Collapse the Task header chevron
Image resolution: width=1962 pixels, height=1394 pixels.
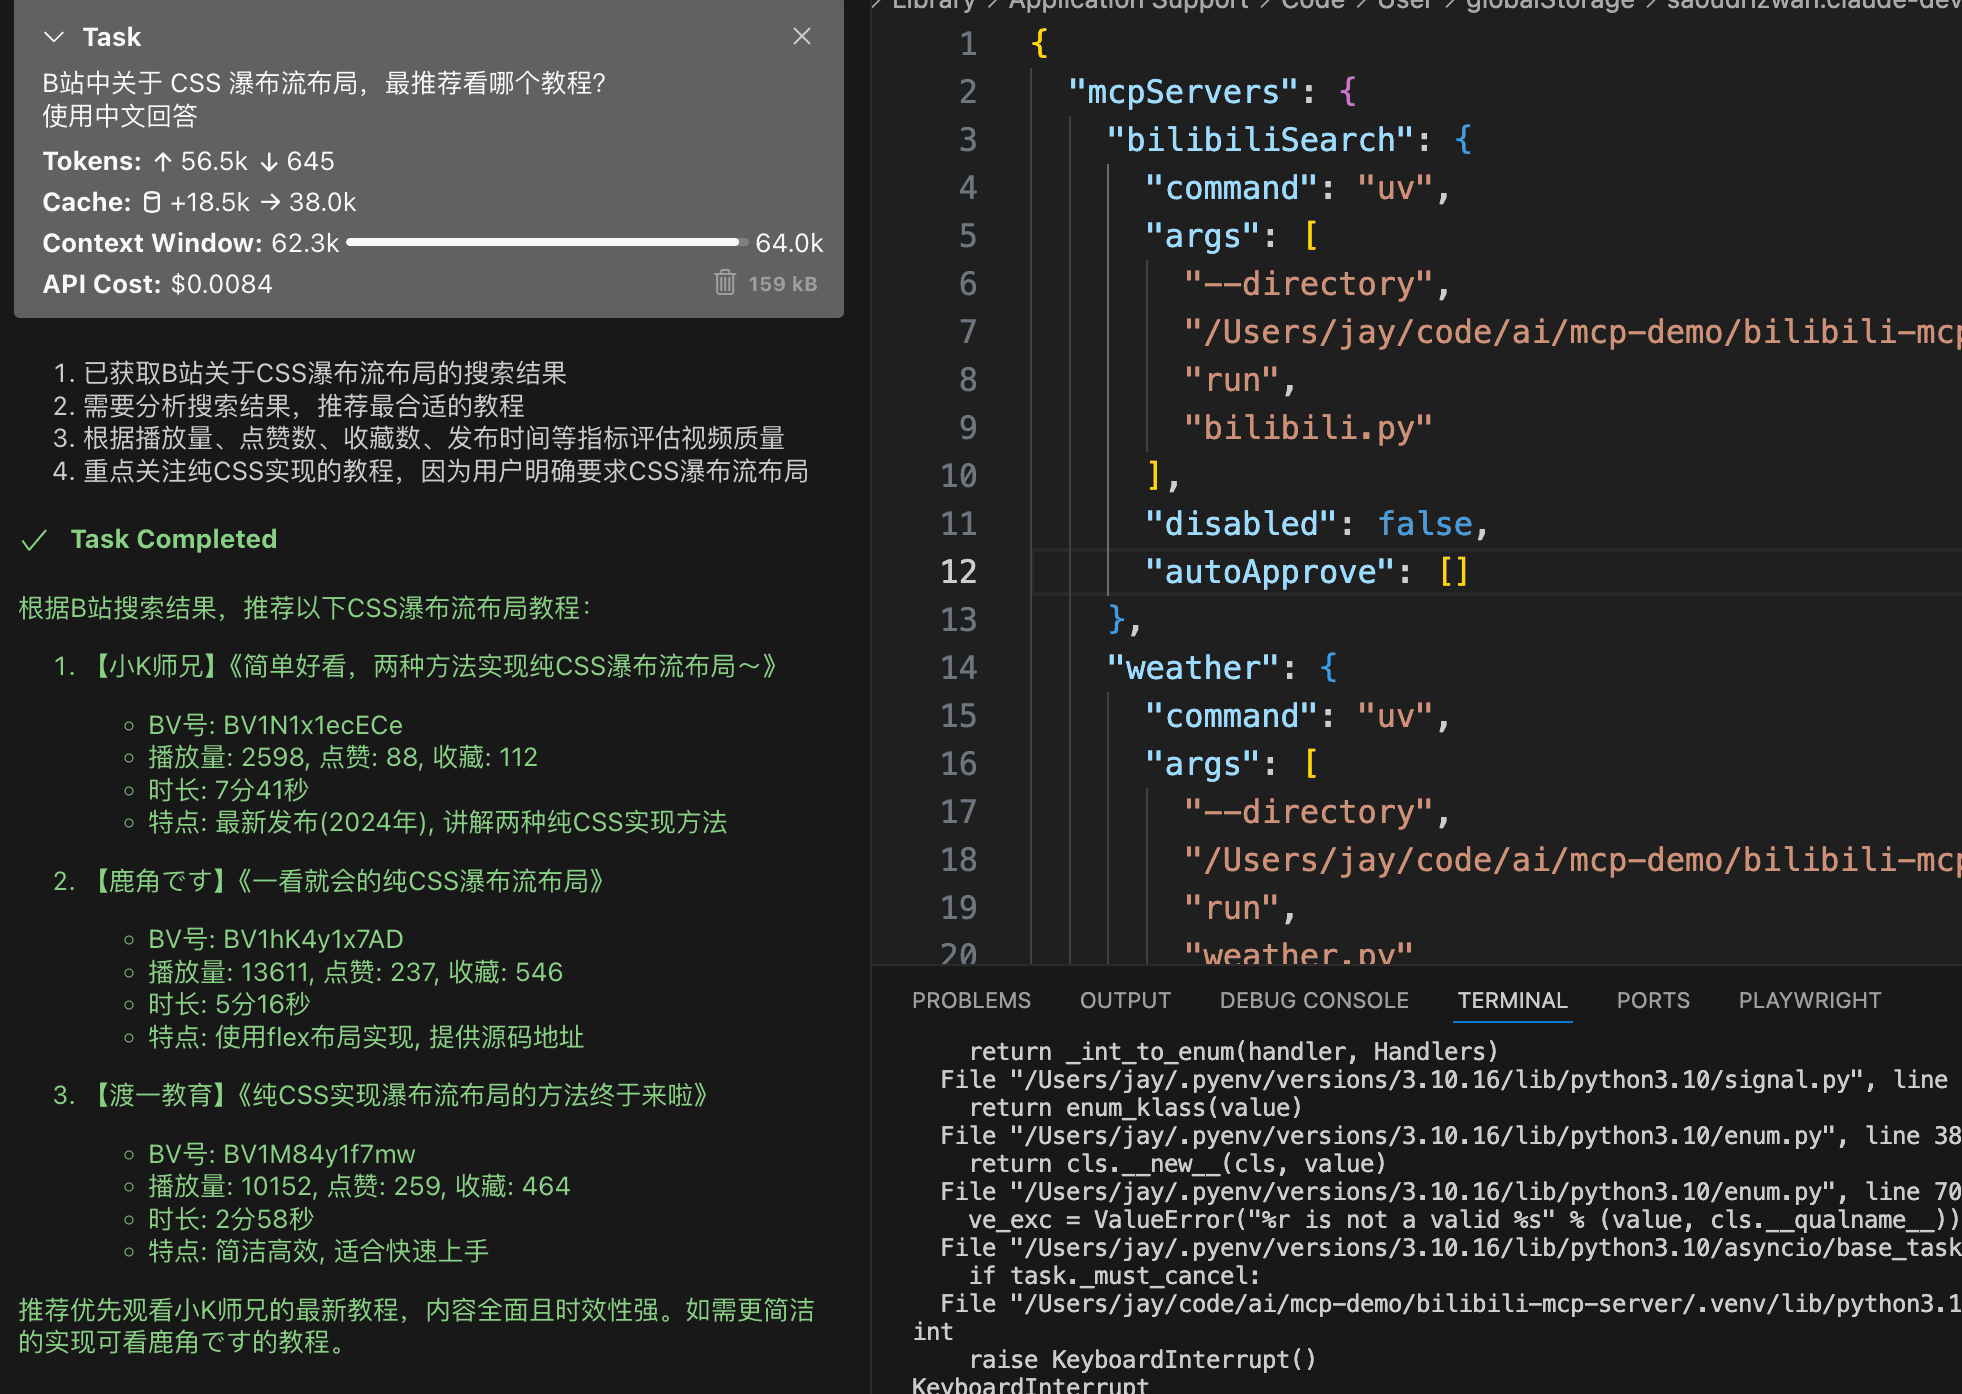(54, 37)
